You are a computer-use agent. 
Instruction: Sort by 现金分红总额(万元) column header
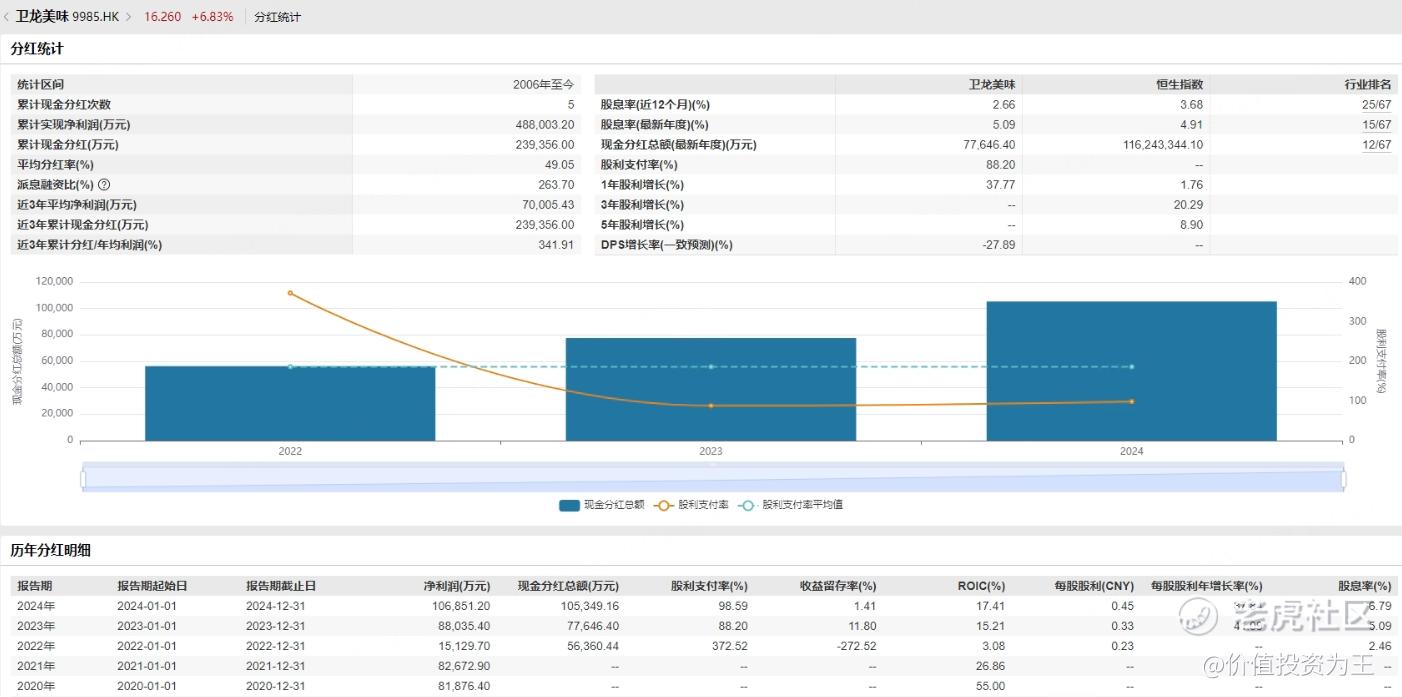click(569, 586)
